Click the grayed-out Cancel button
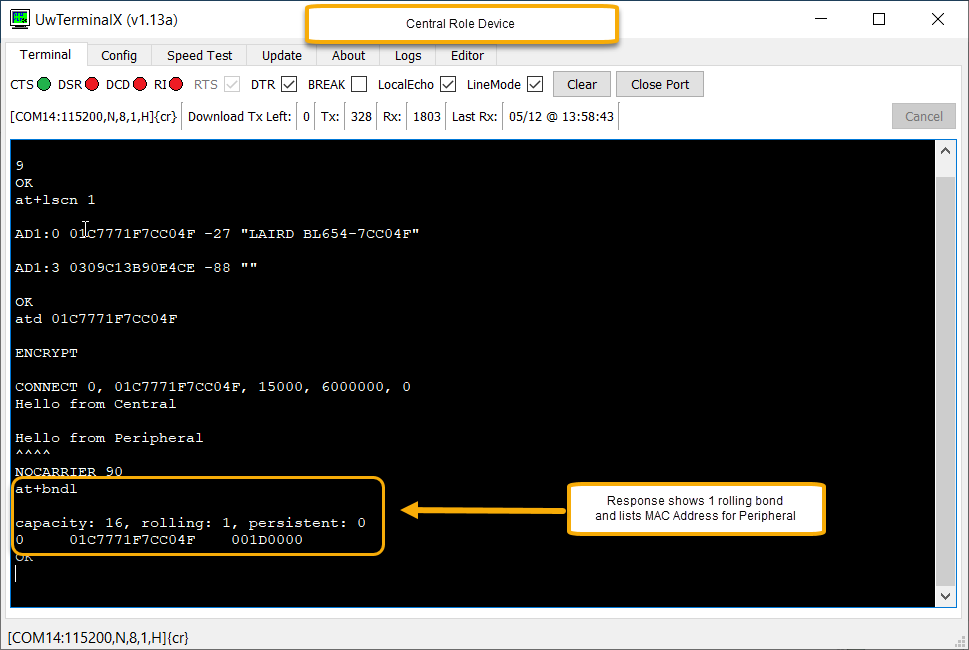 (x=922, y=115)
